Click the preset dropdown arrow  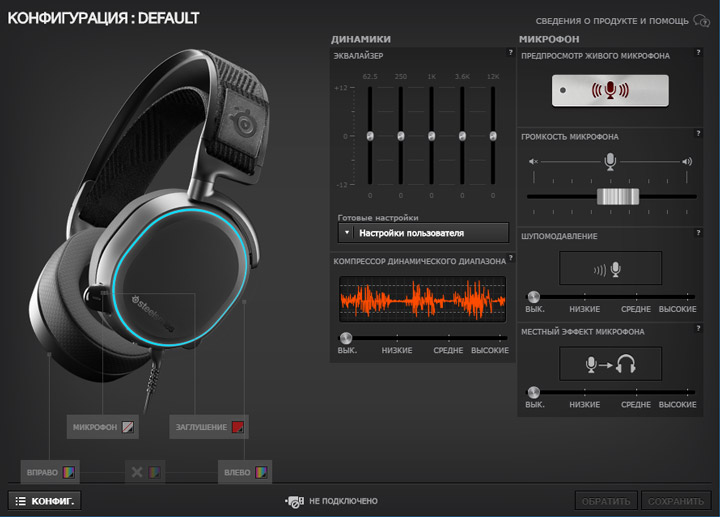(x=347, y=233)
